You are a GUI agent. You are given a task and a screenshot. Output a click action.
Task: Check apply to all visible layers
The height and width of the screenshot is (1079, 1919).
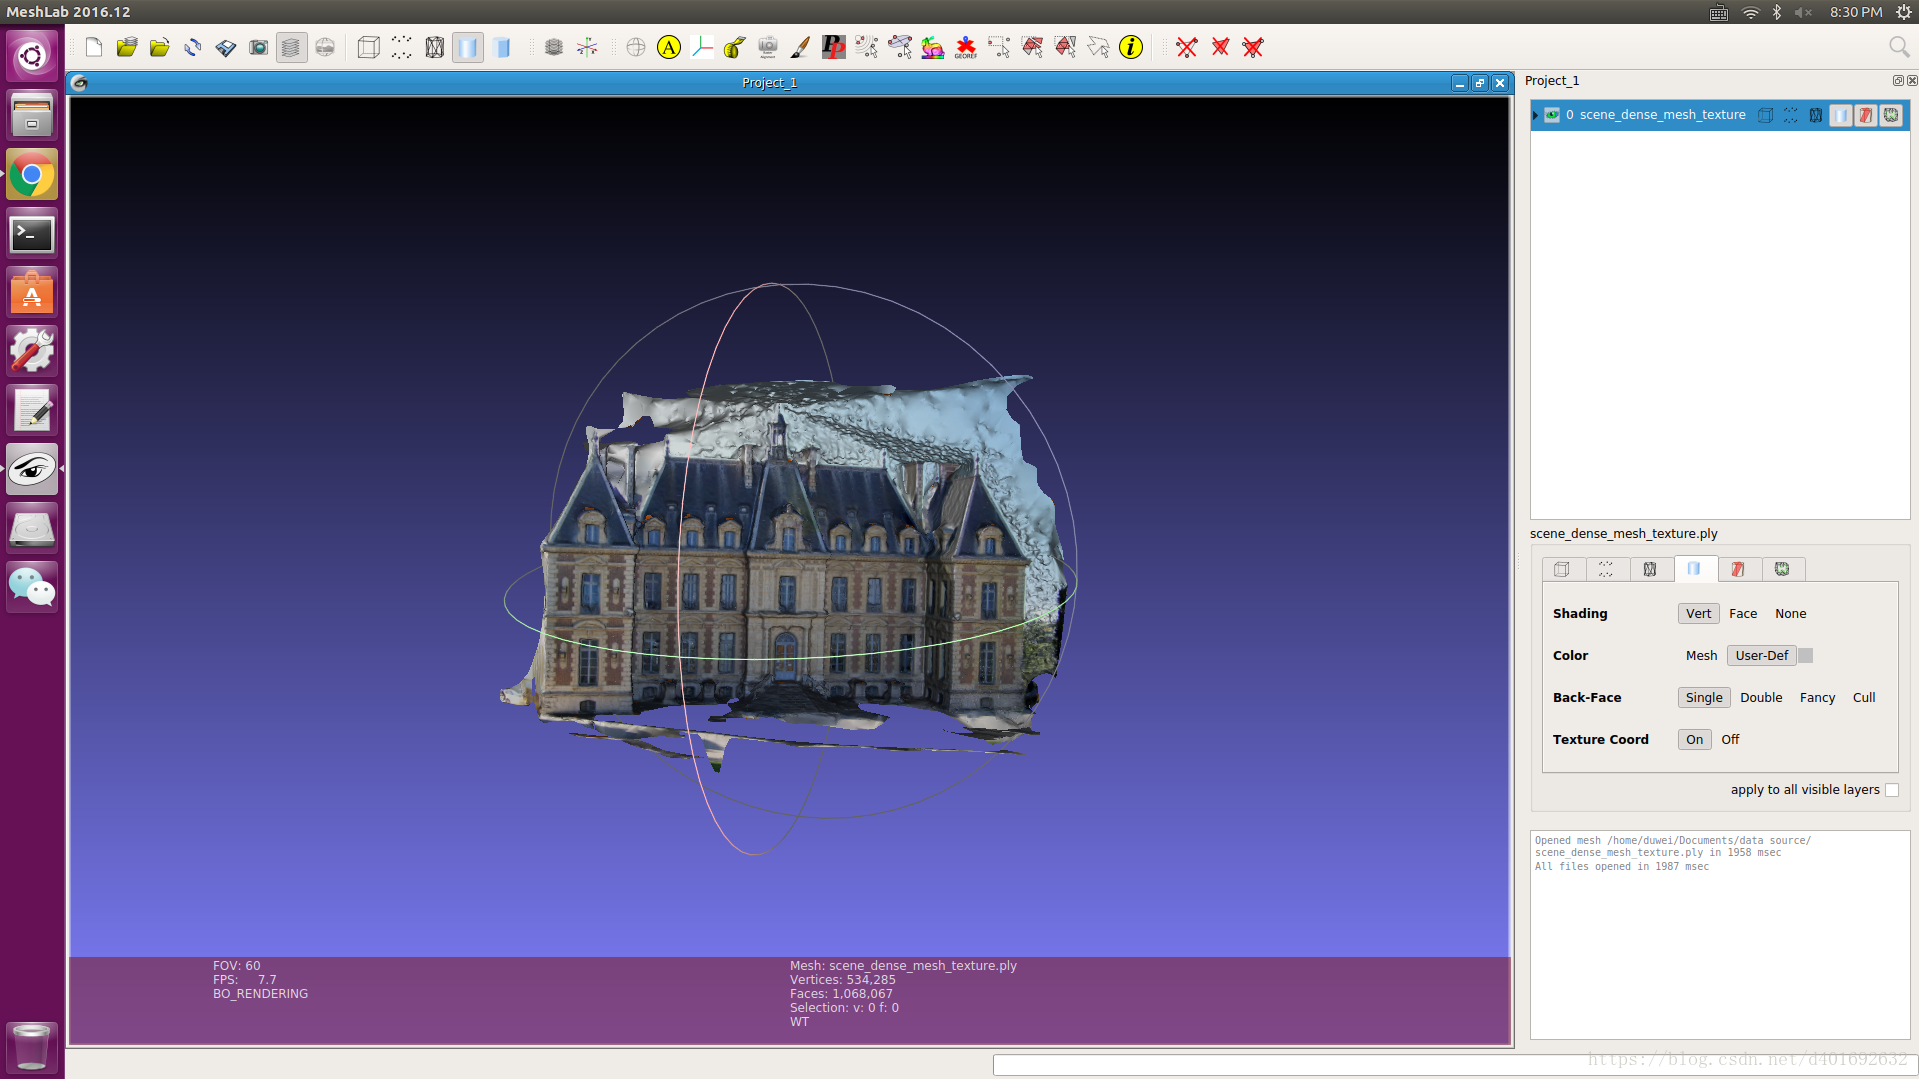(1892, 790)
